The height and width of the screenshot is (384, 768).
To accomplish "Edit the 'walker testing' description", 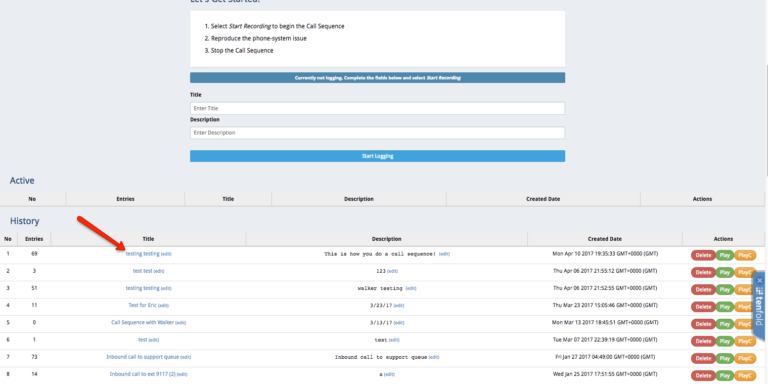I will 411,288.
